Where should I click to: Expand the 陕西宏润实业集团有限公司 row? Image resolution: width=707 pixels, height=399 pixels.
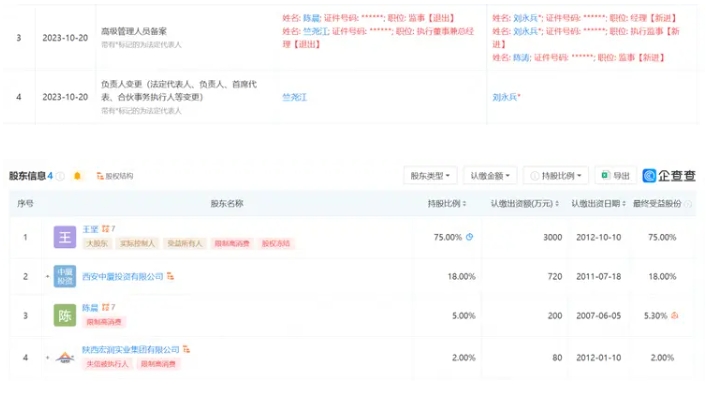tap(47, 358)
